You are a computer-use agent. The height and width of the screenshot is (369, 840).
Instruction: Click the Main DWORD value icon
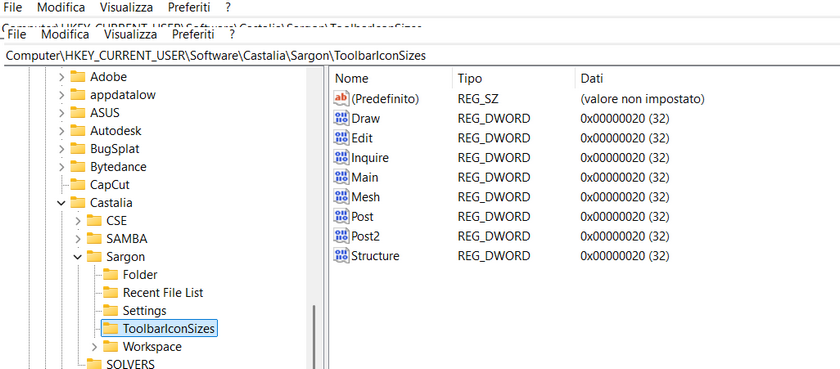[x=341, y=177]
